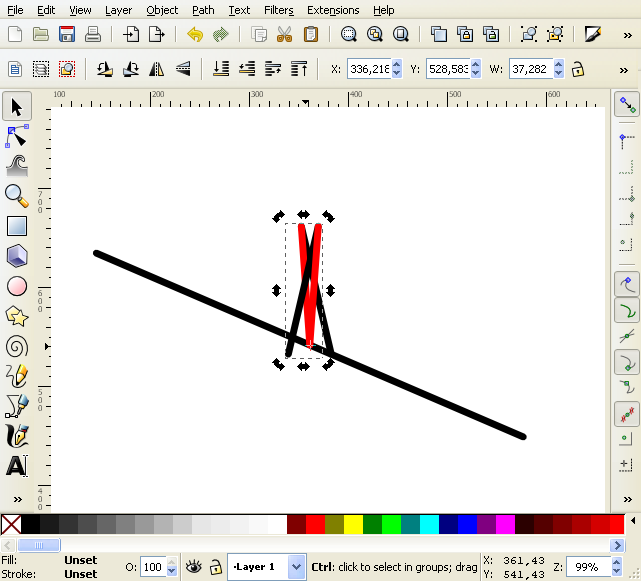Select the 3D Box tool
This screenshot has height=581, width=641.
coord(17,256)
